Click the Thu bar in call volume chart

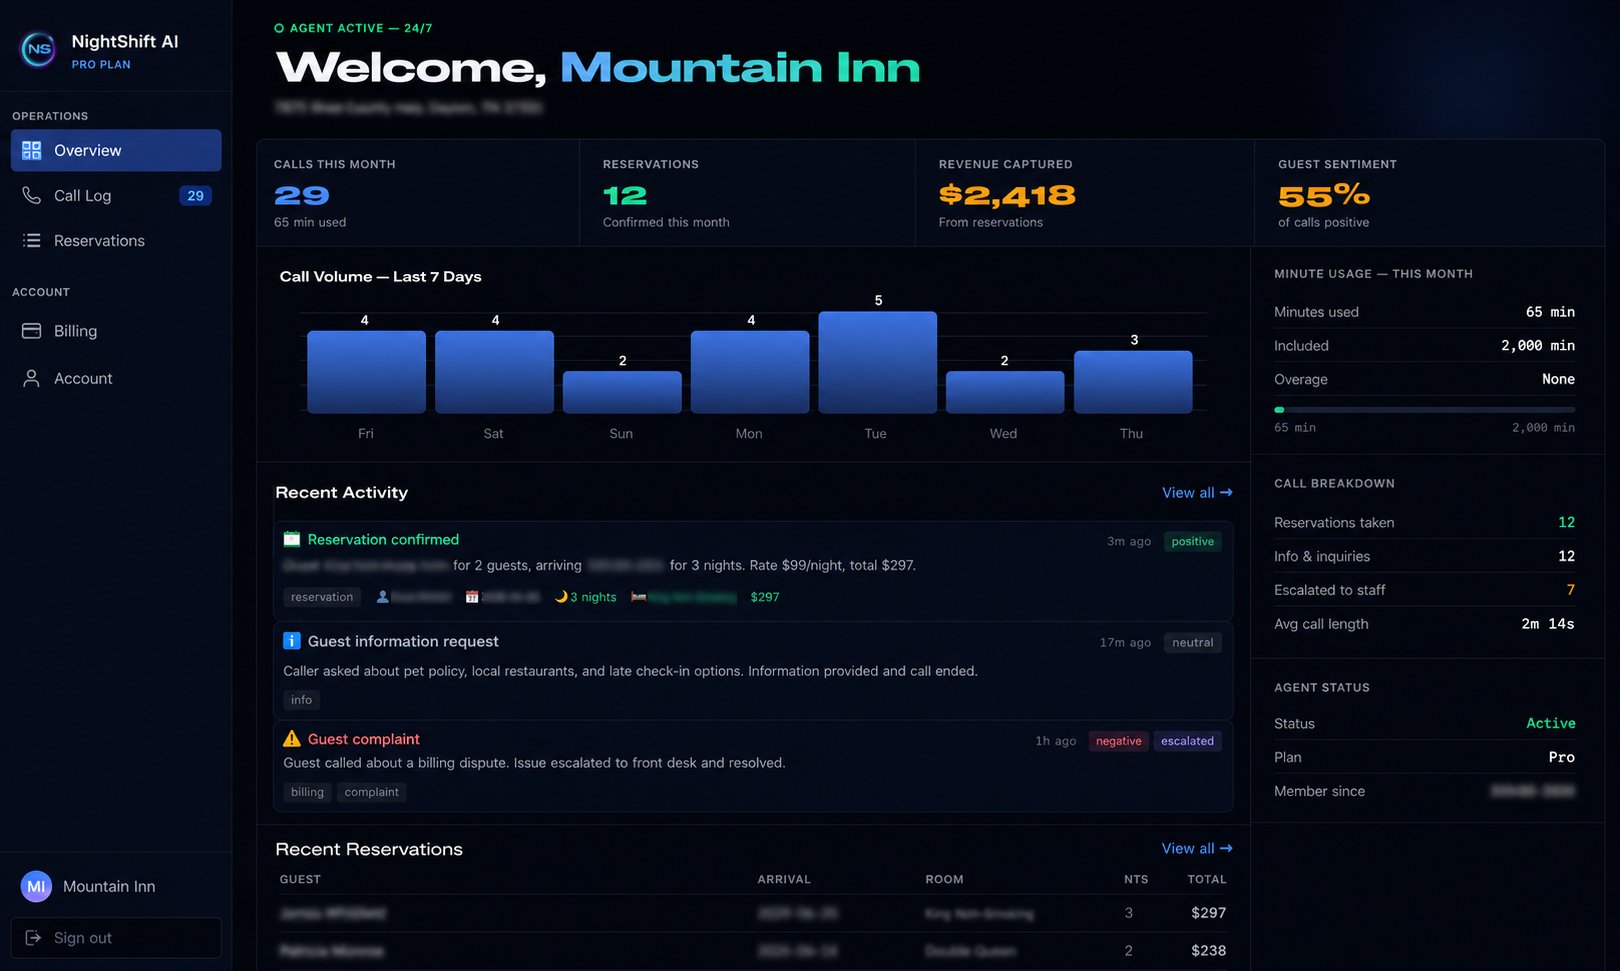click(1133, 382)
